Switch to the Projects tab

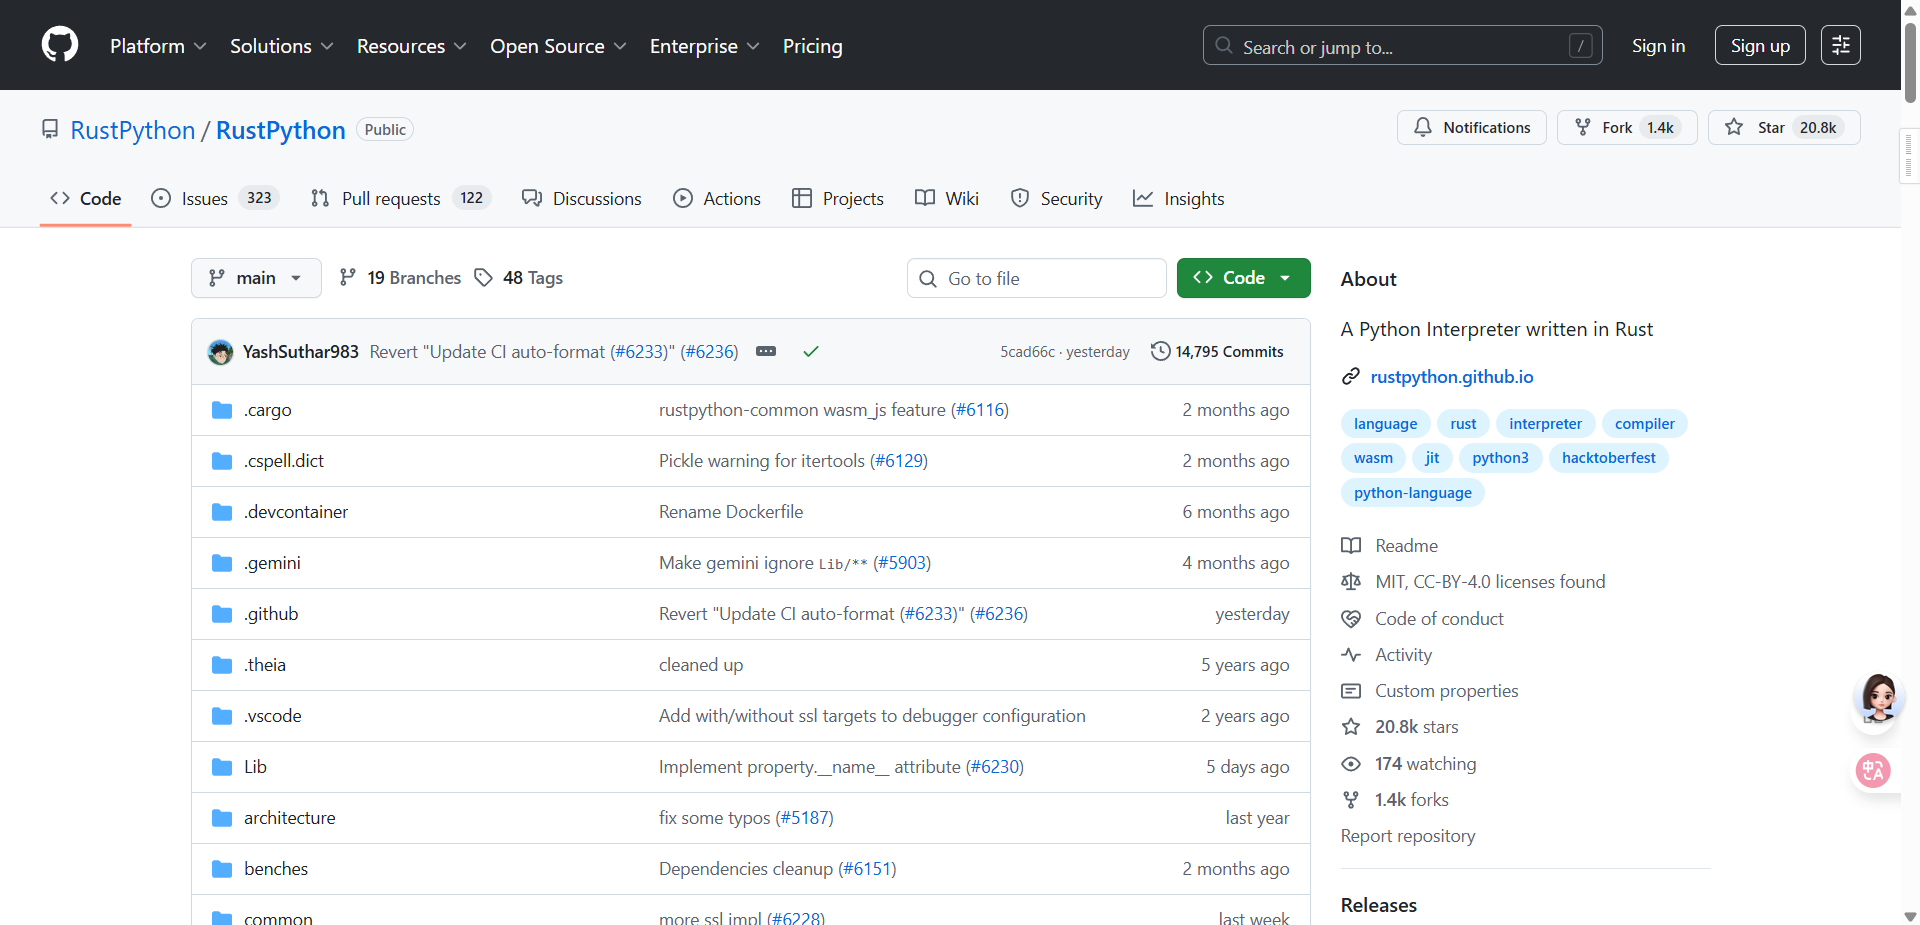(x=838, y=198)
